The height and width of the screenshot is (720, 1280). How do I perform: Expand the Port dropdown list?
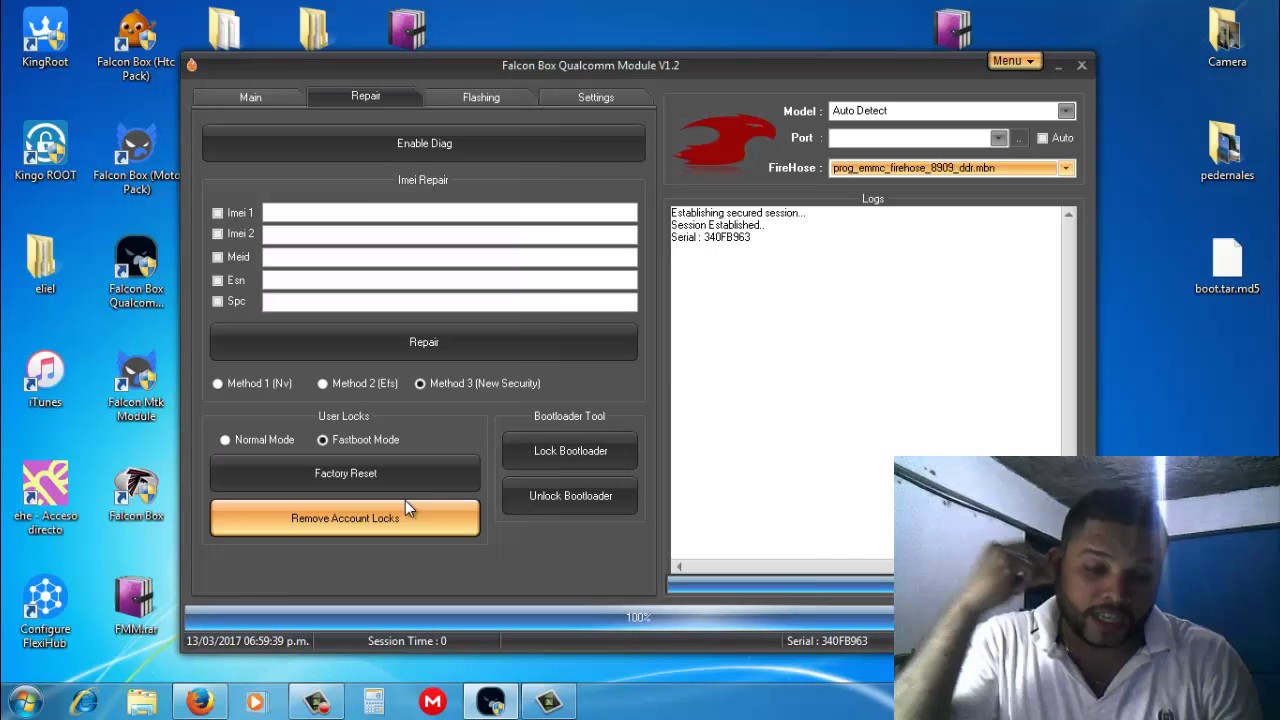(998, 138)
